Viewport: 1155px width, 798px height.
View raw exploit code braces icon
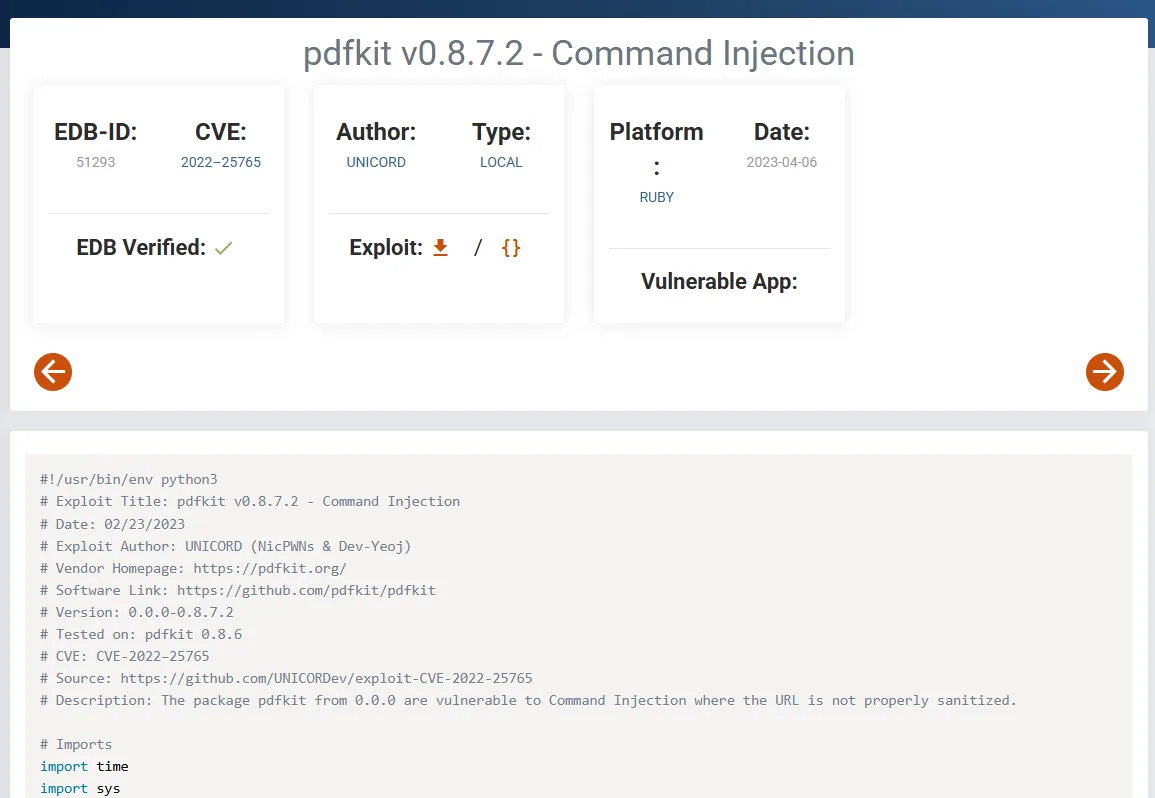point(510,248)
